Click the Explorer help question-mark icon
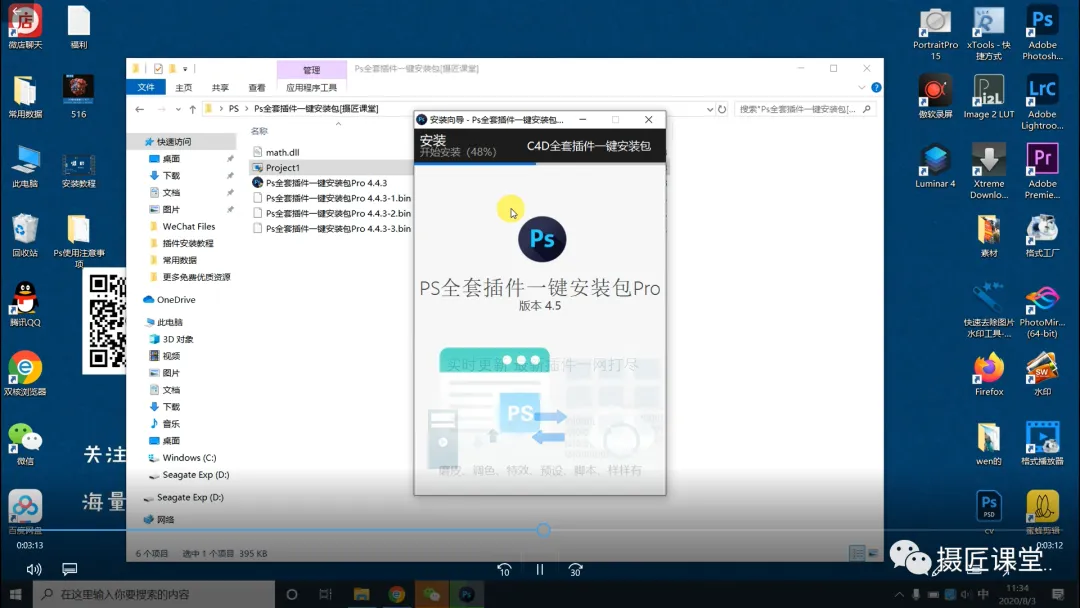Image resolution: width=1080 pixels, height=608 pixels. coord(876,87)
